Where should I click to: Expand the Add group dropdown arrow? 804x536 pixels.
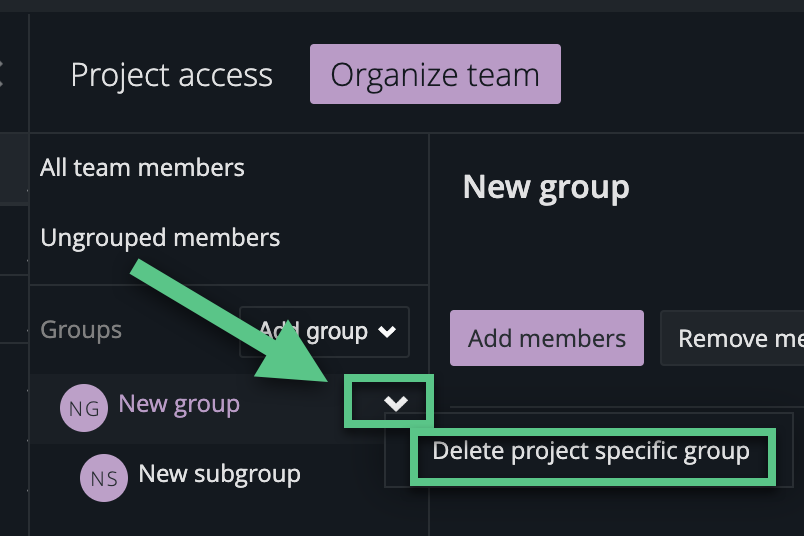coord(388,332)
